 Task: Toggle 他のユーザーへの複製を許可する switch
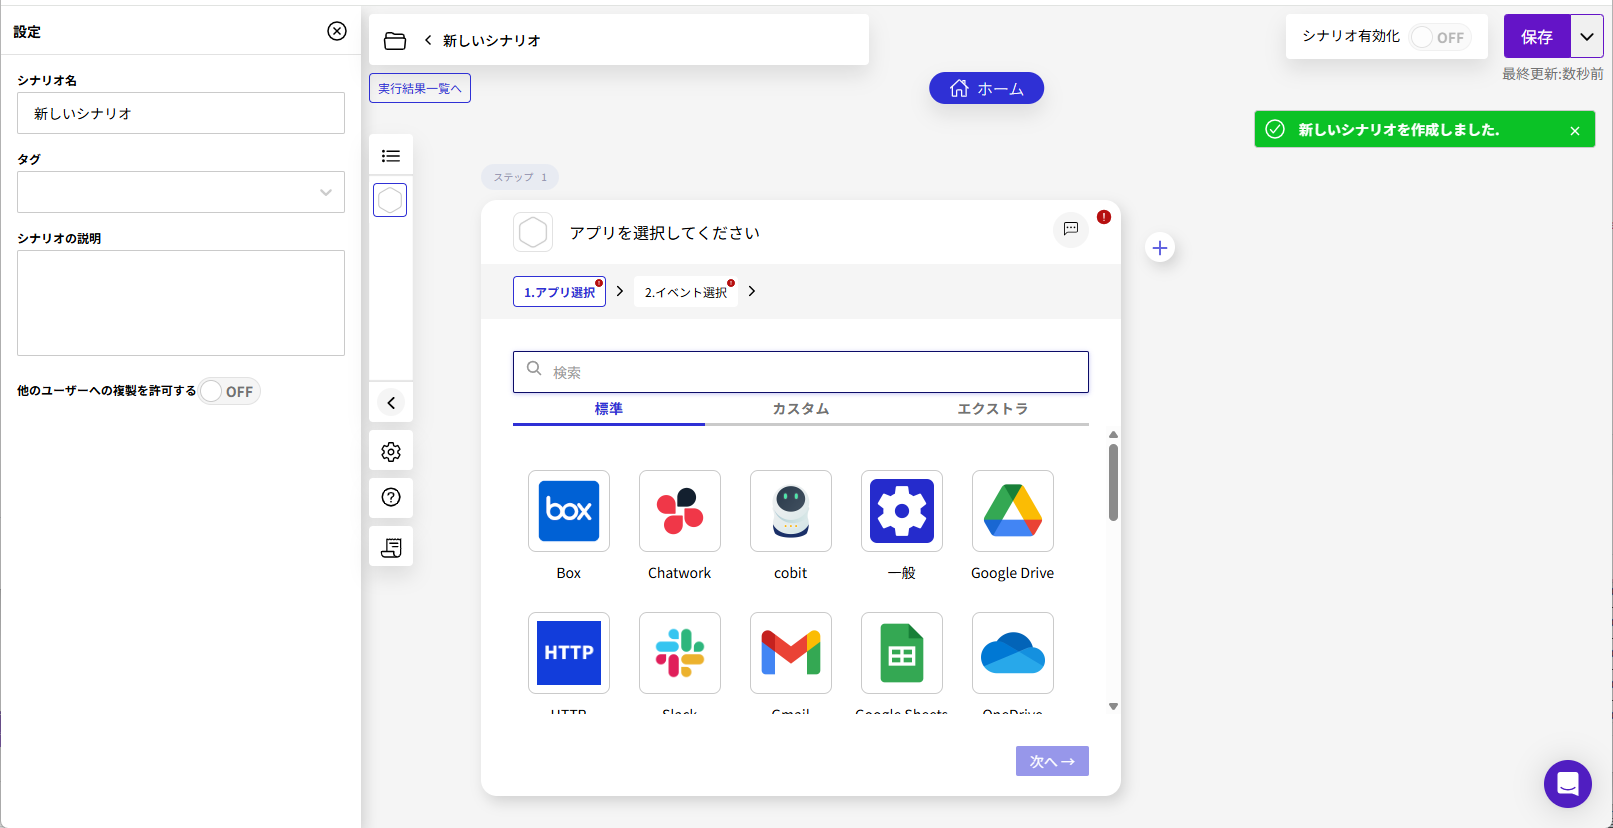click(229, 391)
